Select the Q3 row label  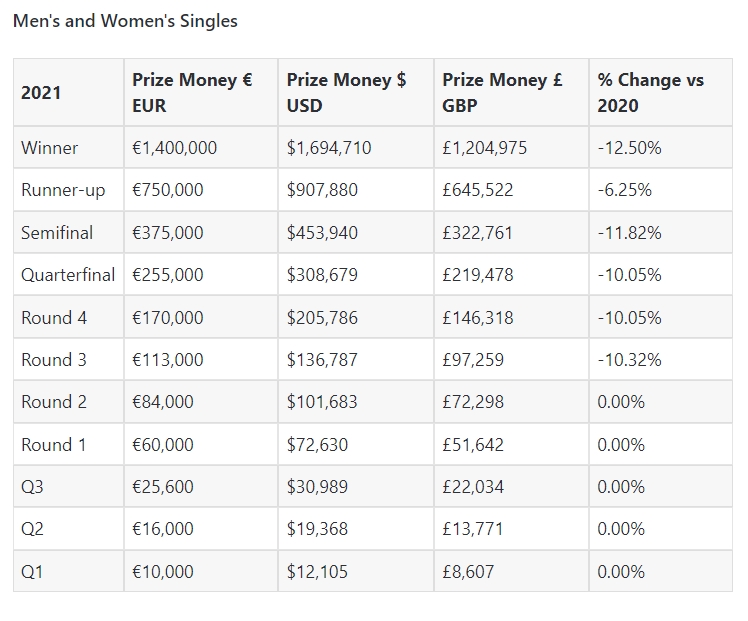pyautogui.click(x=33, y=487)
